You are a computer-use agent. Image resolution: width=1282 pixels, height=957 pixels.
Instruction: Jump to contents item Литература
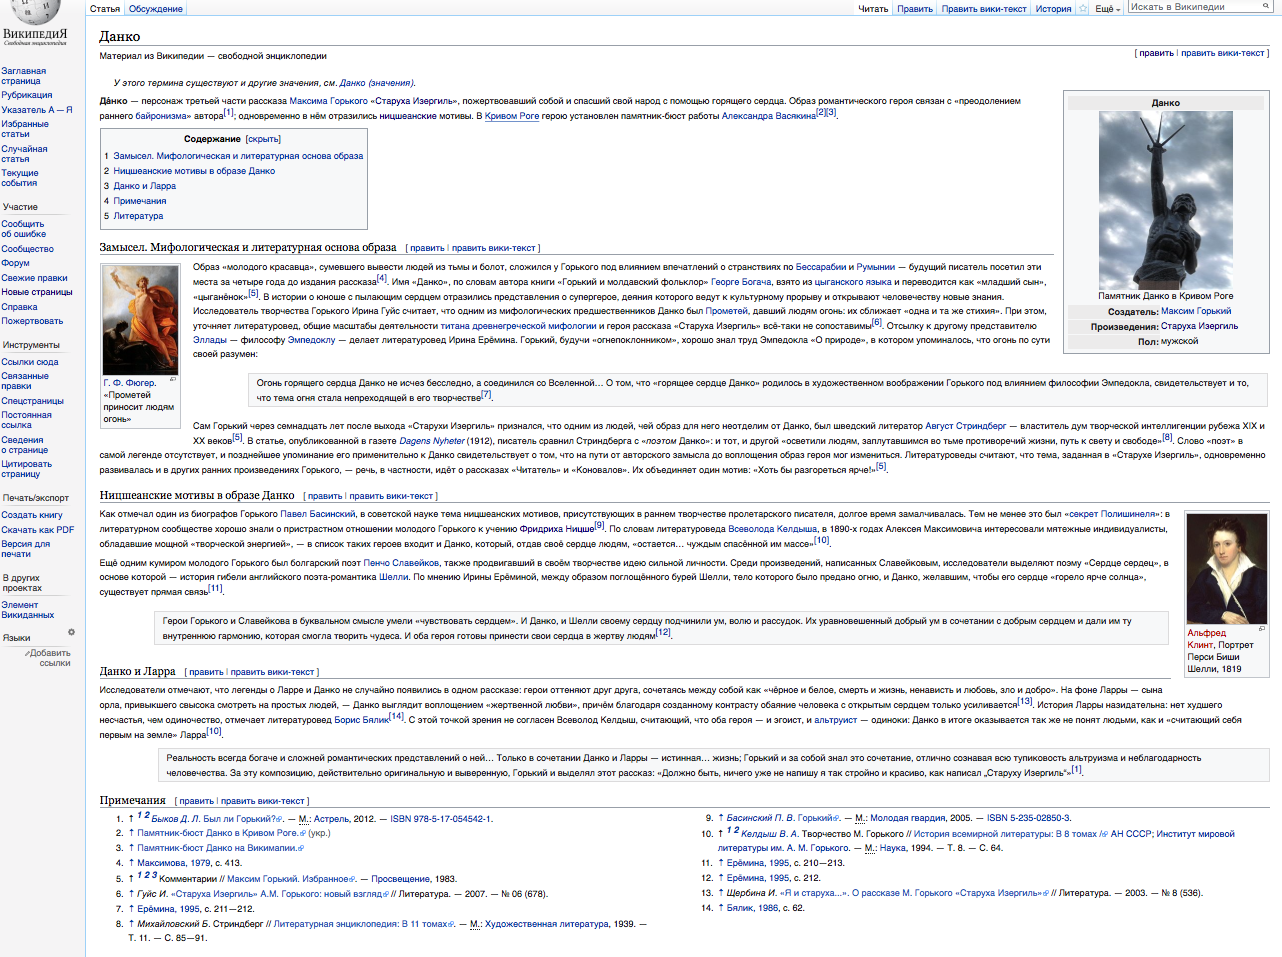click(138, 216)
